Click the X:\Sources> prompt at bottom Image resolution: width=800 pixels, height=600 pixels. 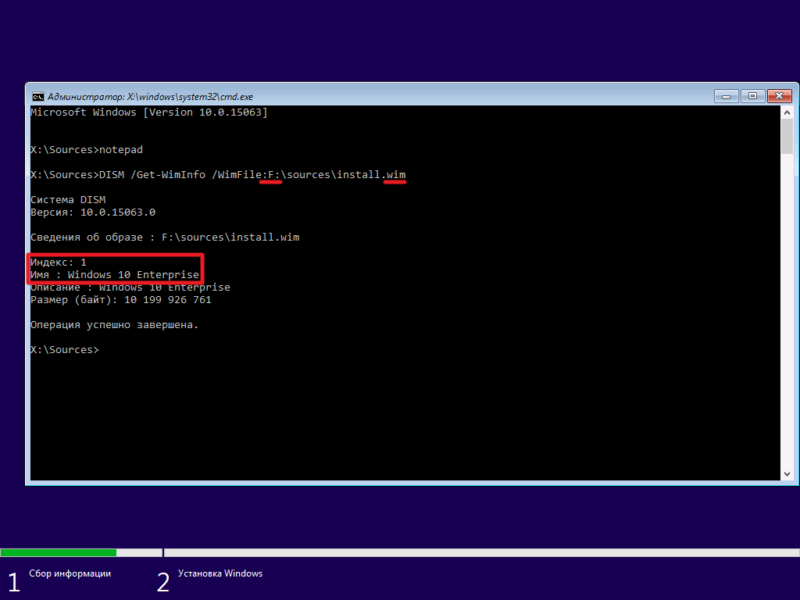tap(64, 350)
